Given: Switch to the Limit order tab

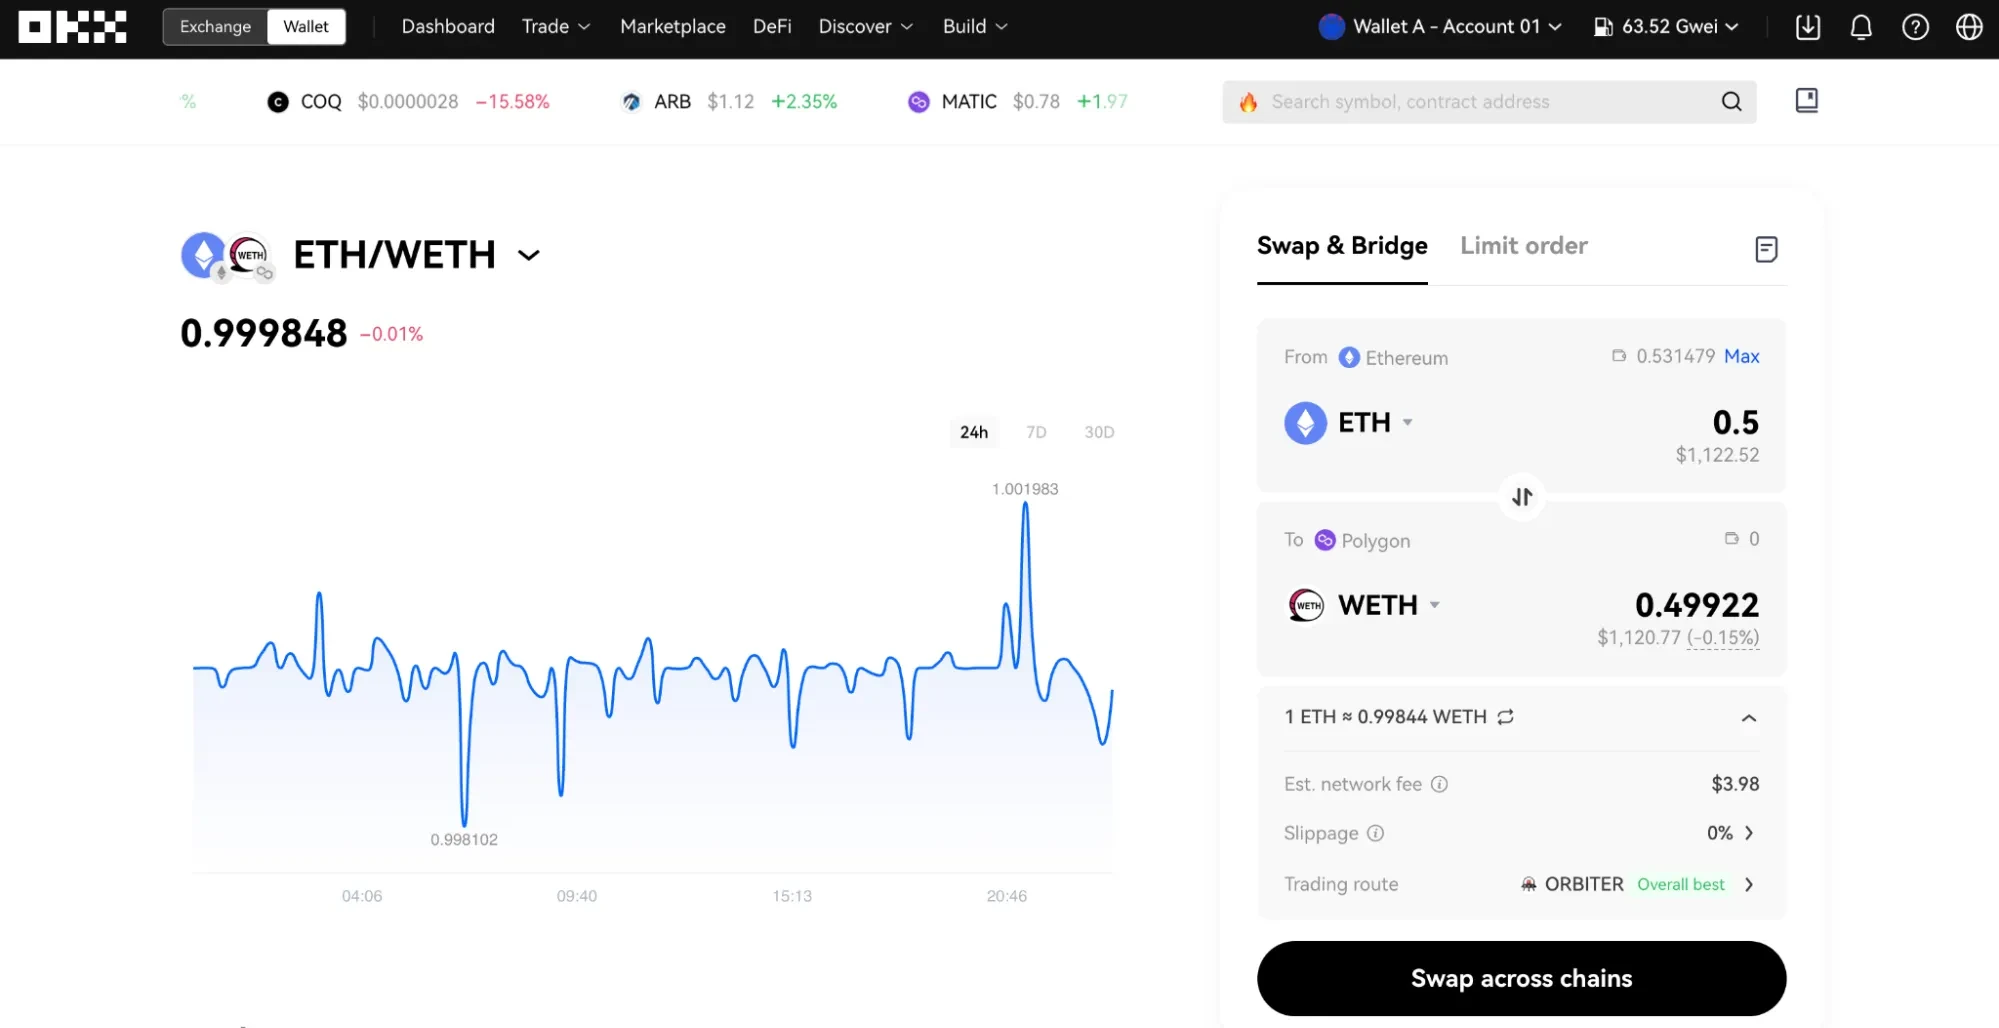Looking at the screenshot, I should tap(1523, 246).
